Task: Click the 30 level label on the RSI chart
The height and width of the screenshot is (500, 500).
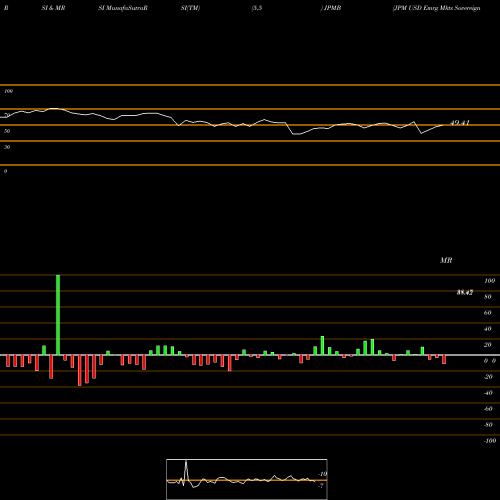Action: tap(7, 147)
